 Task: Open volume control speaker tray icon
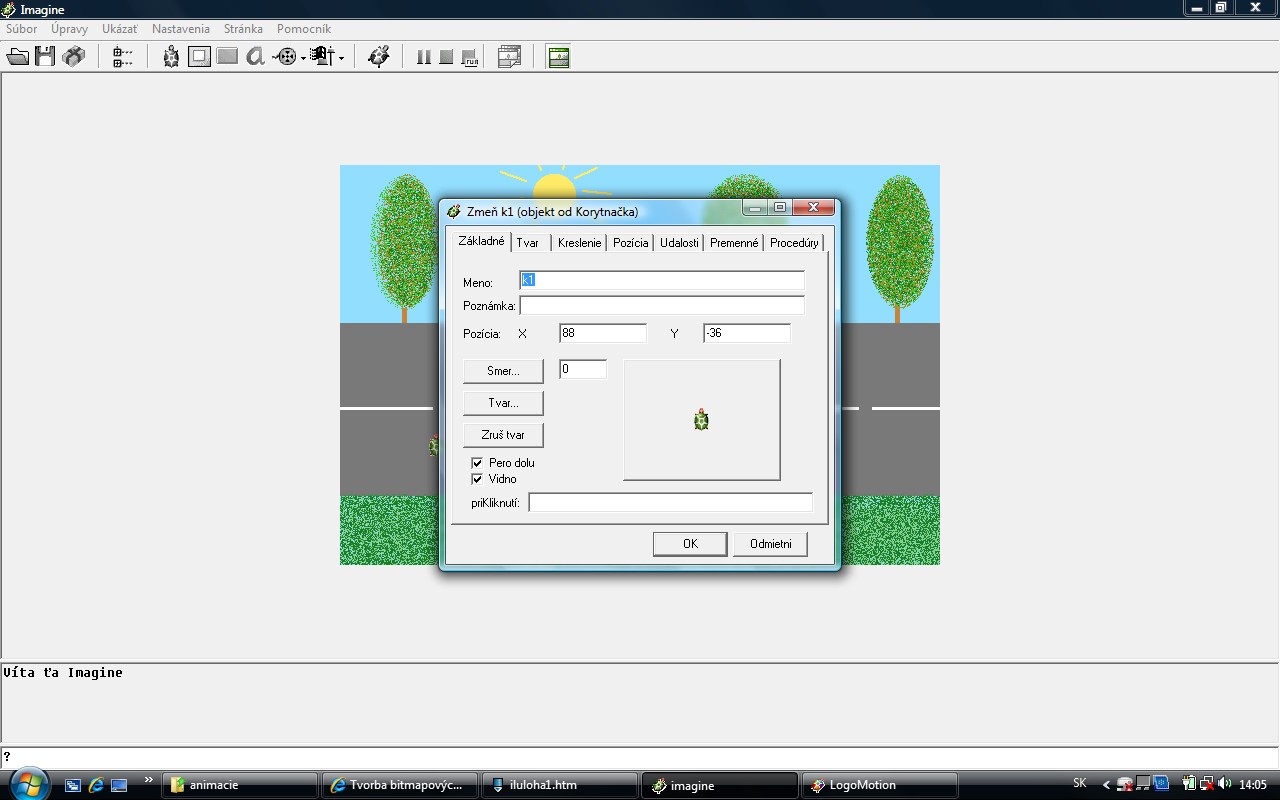click(x=1225, y=784)
